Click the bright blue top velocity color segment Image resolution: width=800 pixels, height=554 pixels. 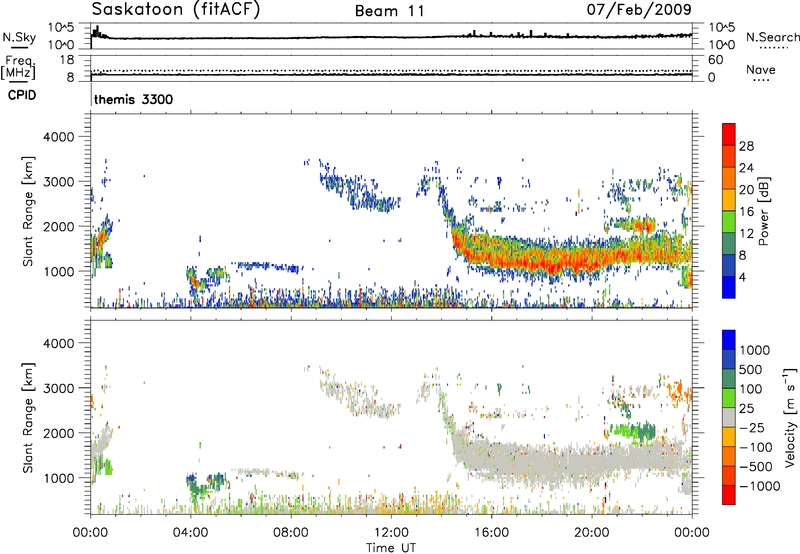coord(729,340)
